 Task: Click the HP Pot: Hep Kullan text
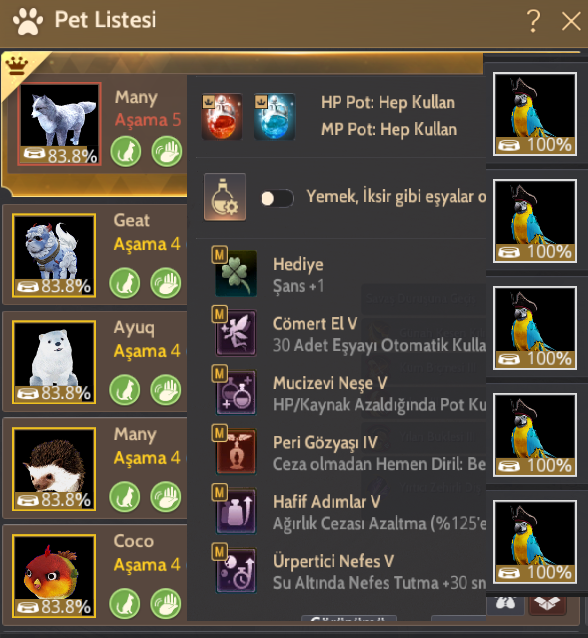click(x=388, y=103)
